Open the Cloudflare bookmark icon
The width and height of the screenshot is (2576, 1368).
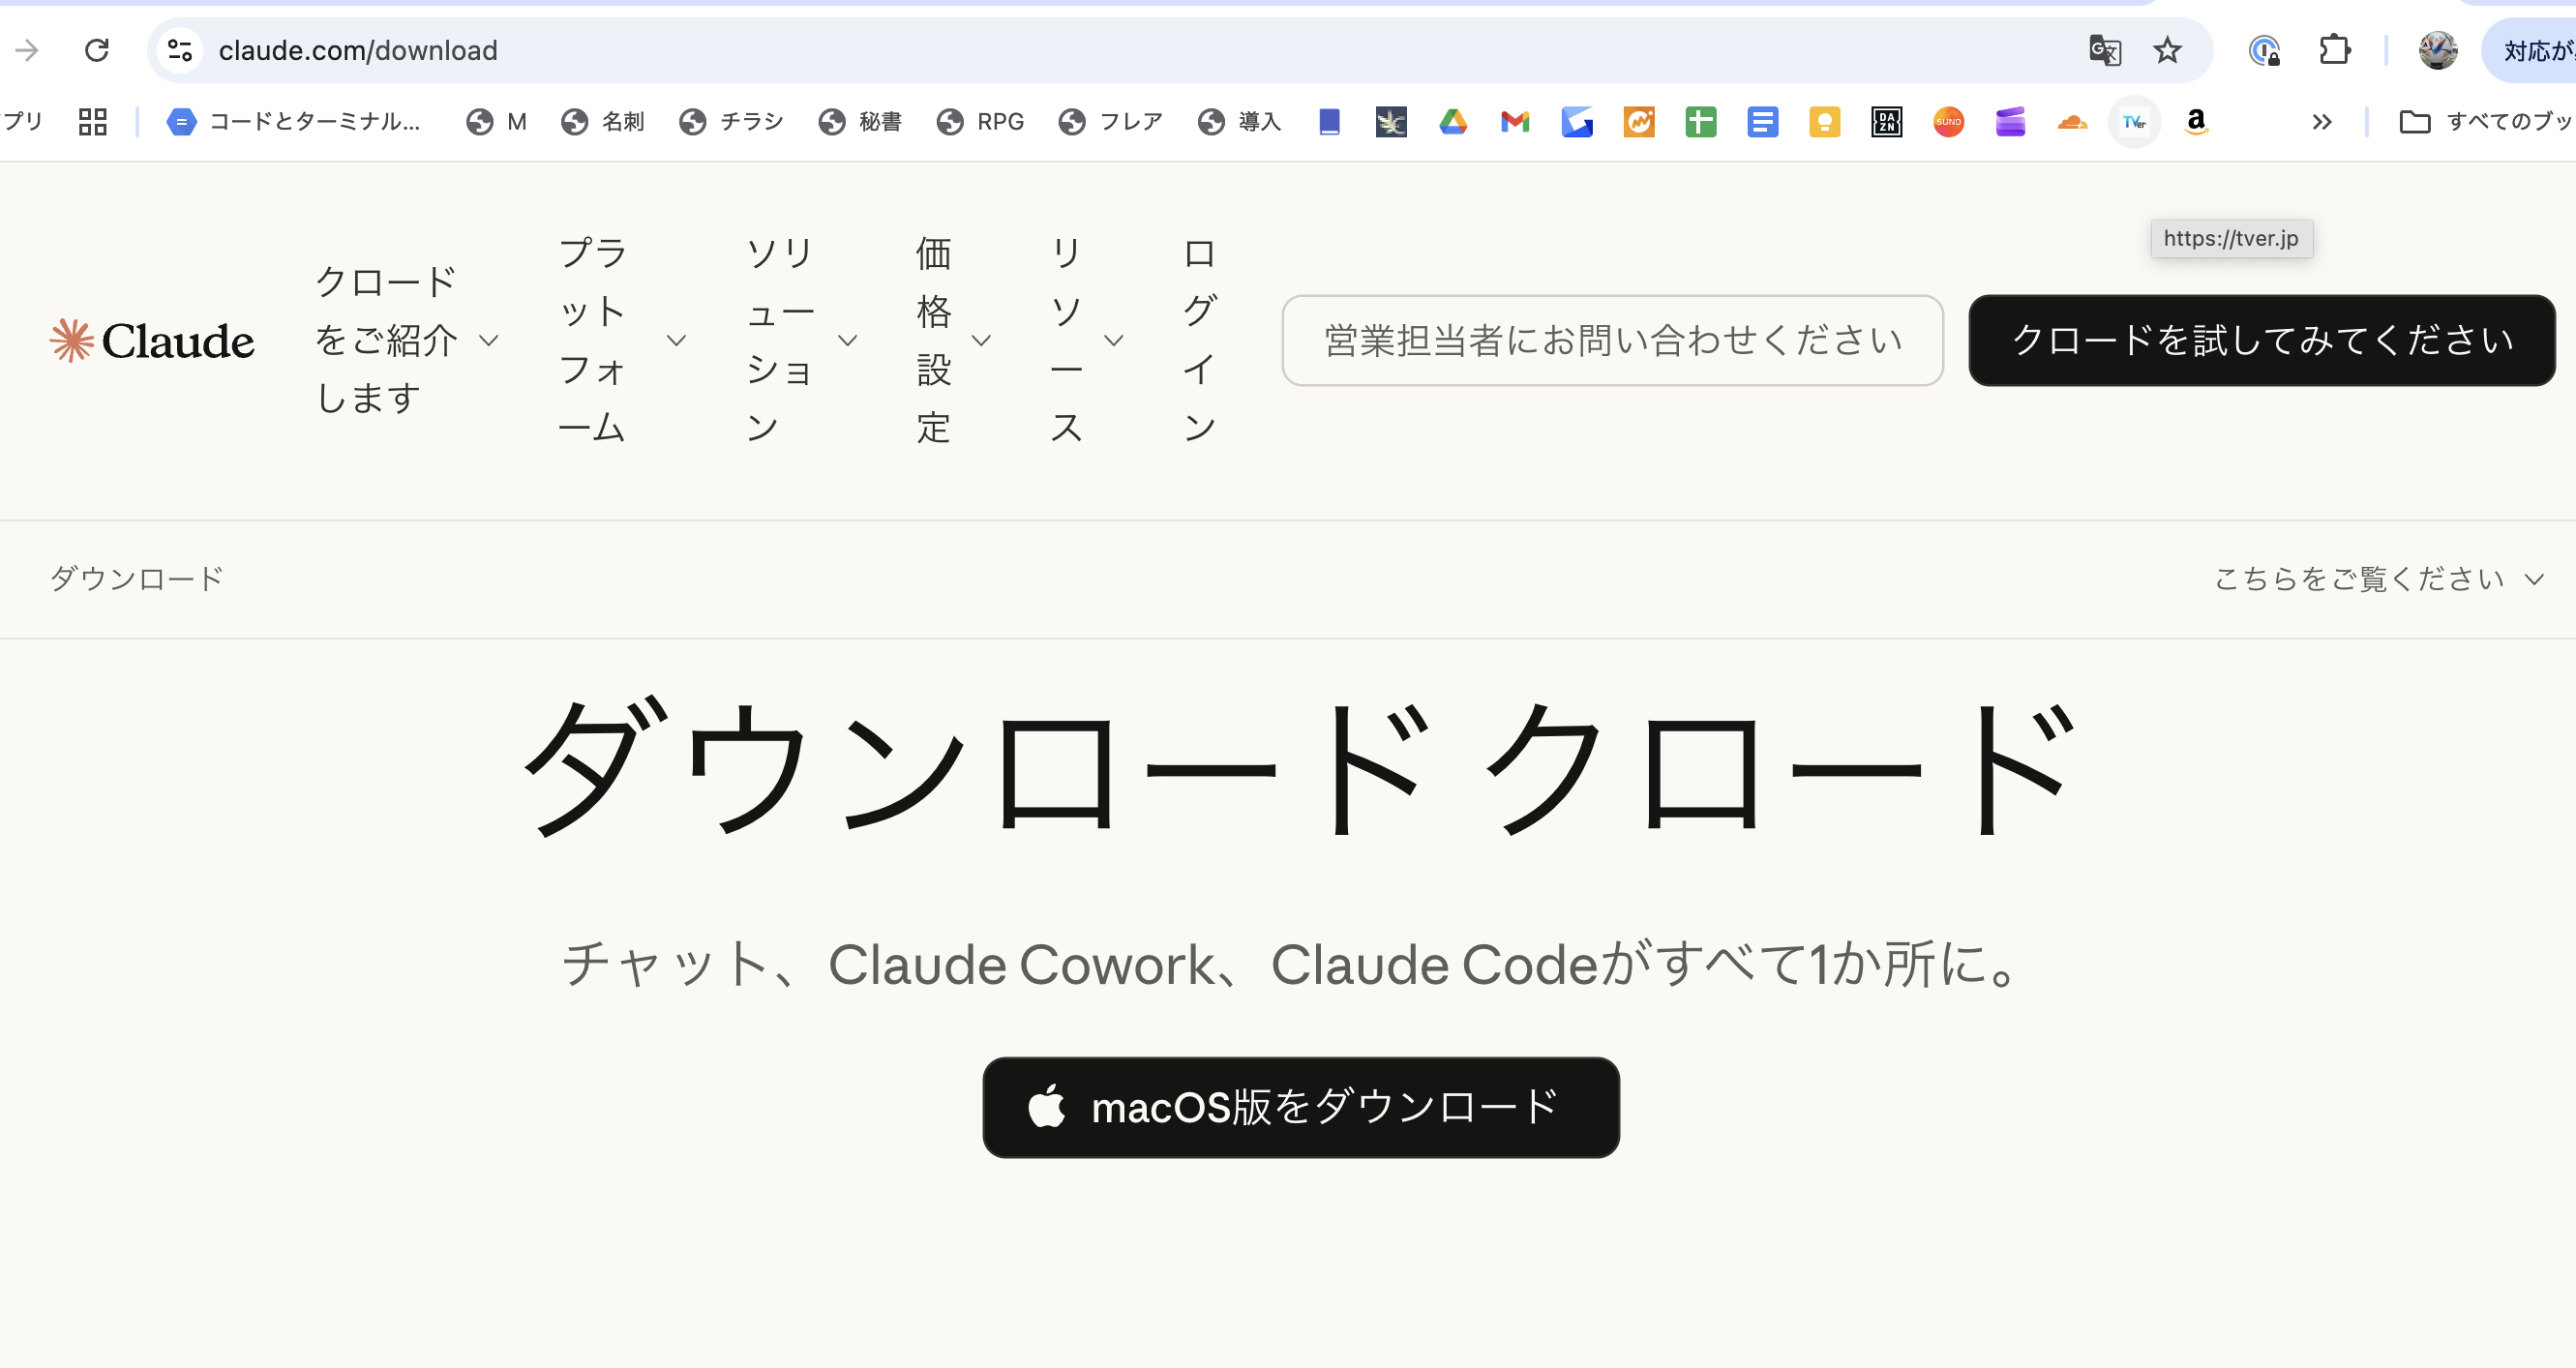(x=2072, y=121)
